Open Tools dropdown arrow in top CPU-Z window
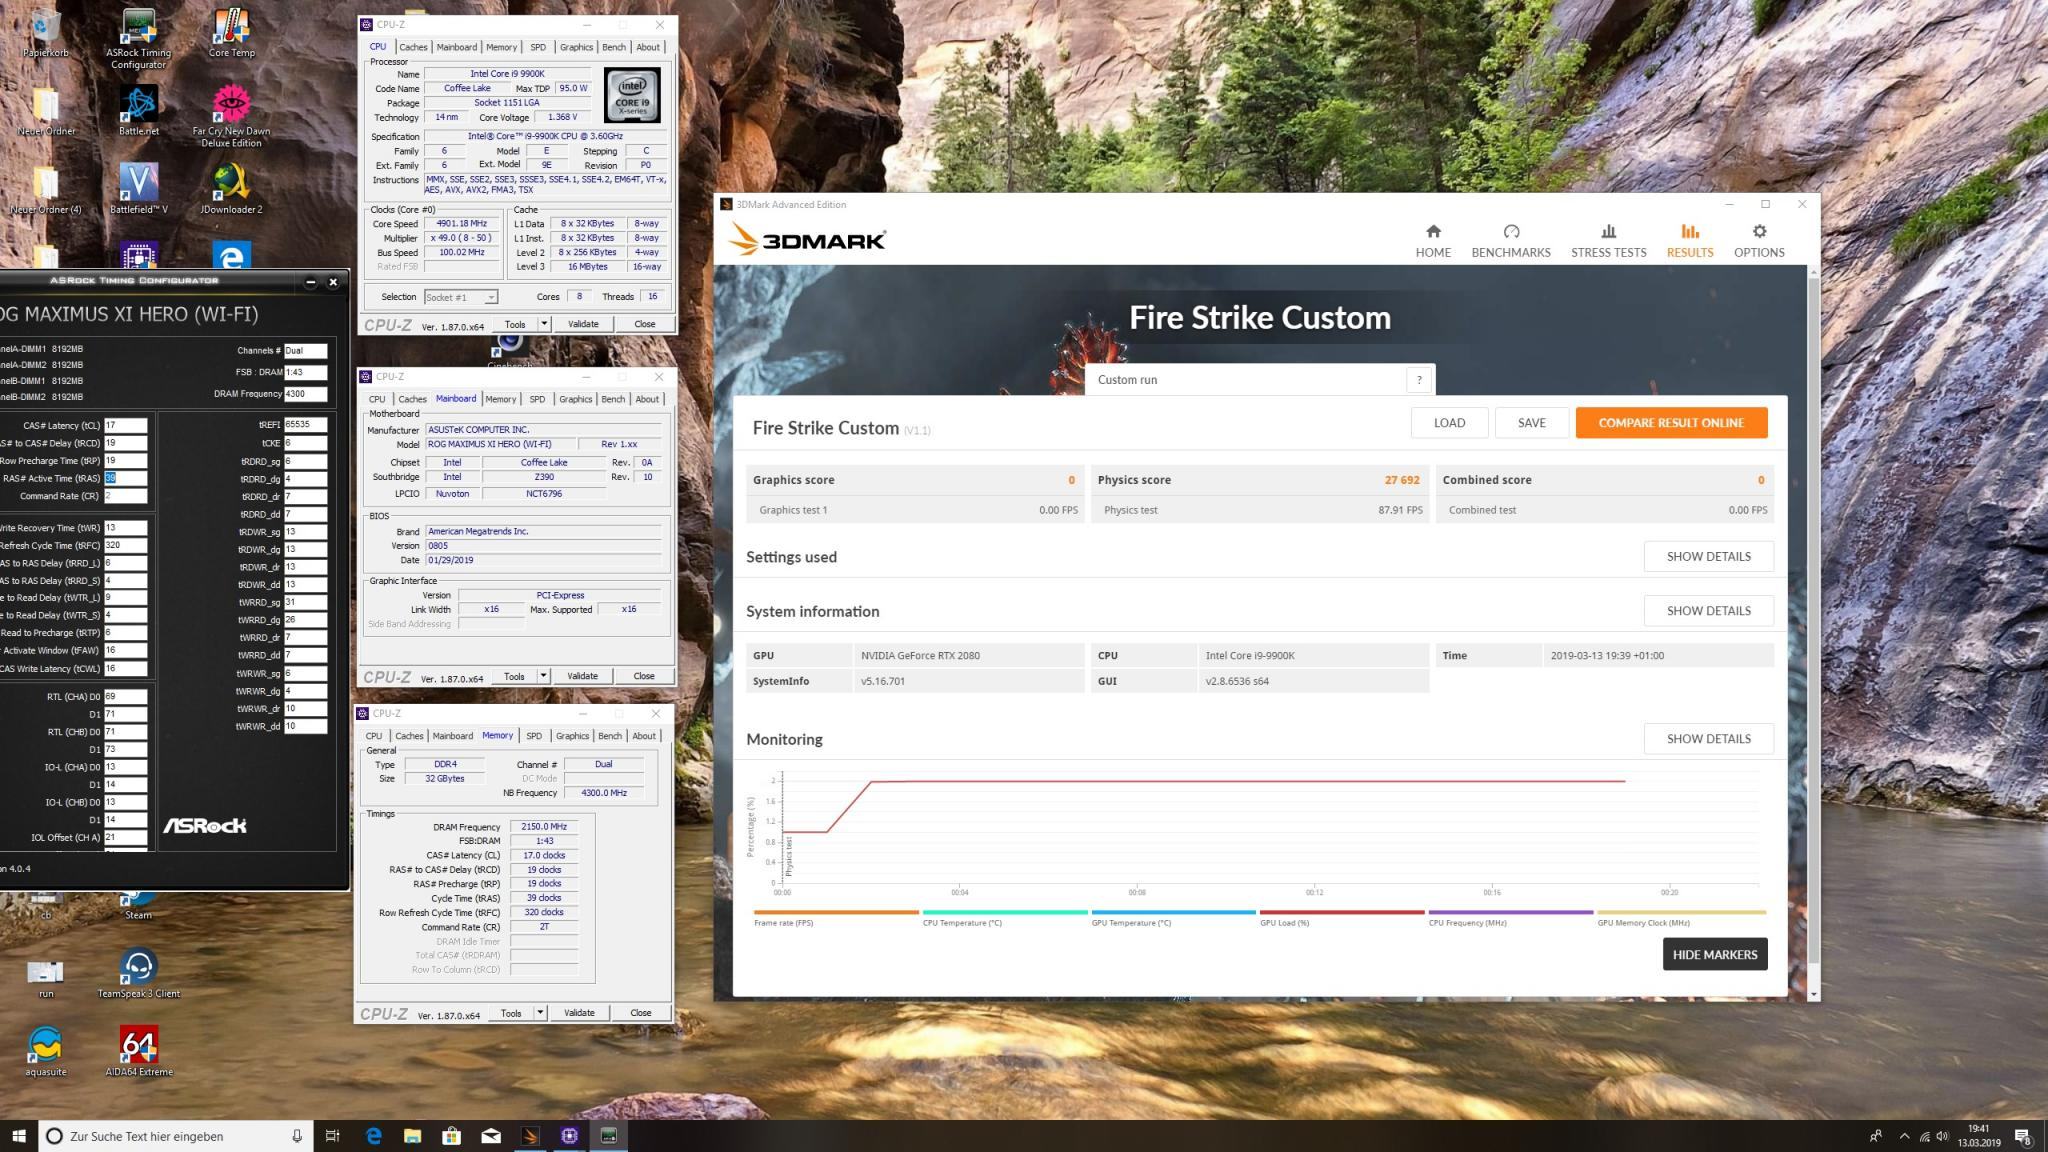This screenshot has height=1152, width=2048. (x=544, y=324)
